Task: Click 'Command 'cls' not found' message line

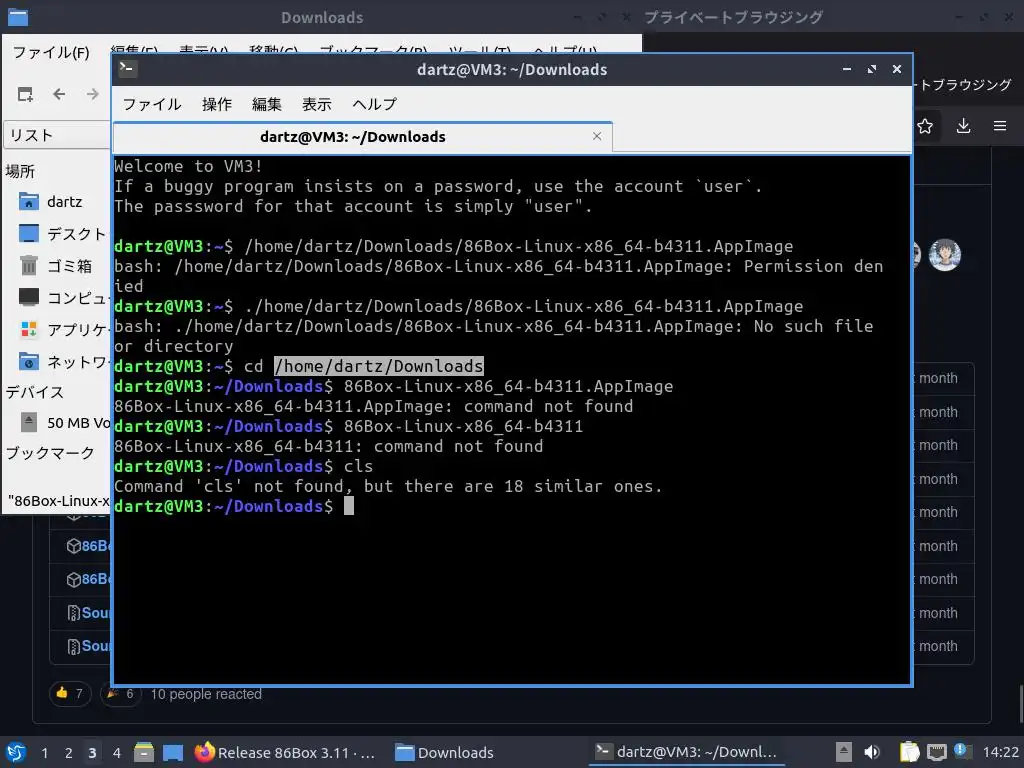Action: pos(388,486)
